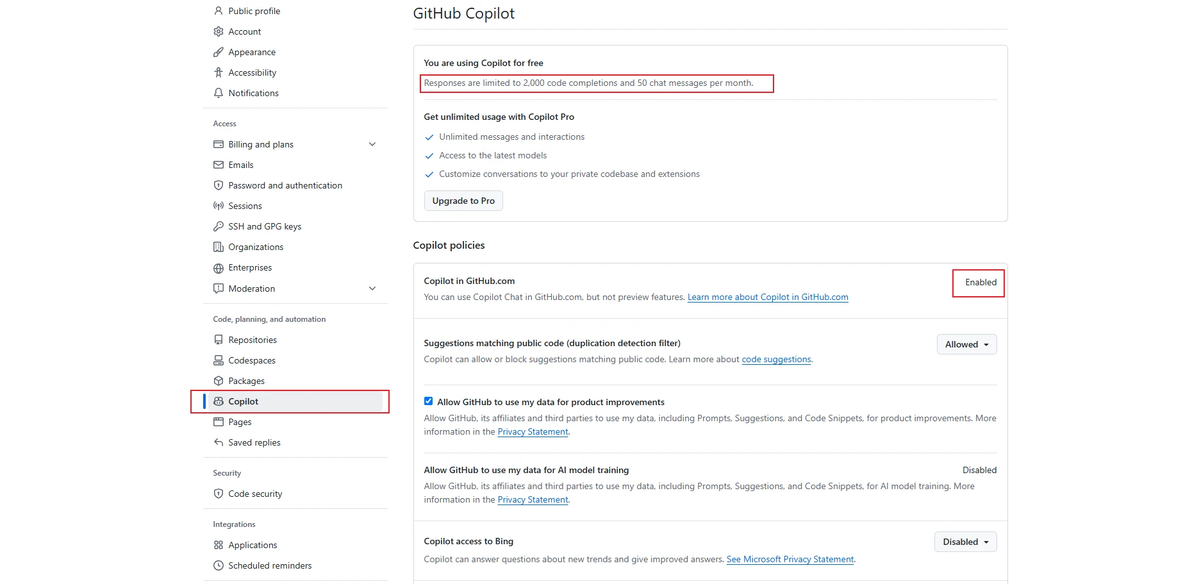Open the code suggestions link

[x=776, y=360]
